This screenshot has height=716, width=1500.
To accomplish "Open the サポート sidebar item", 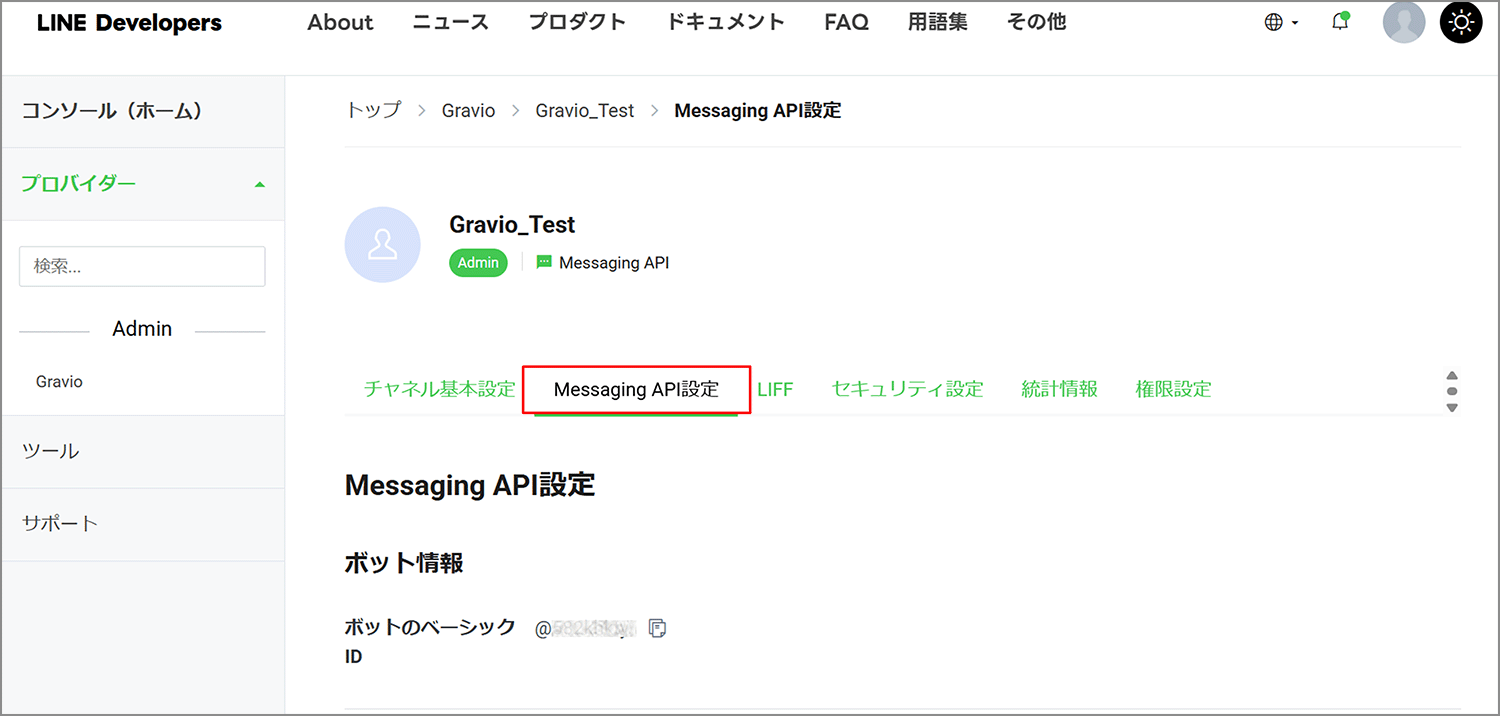I will point(143,524).
